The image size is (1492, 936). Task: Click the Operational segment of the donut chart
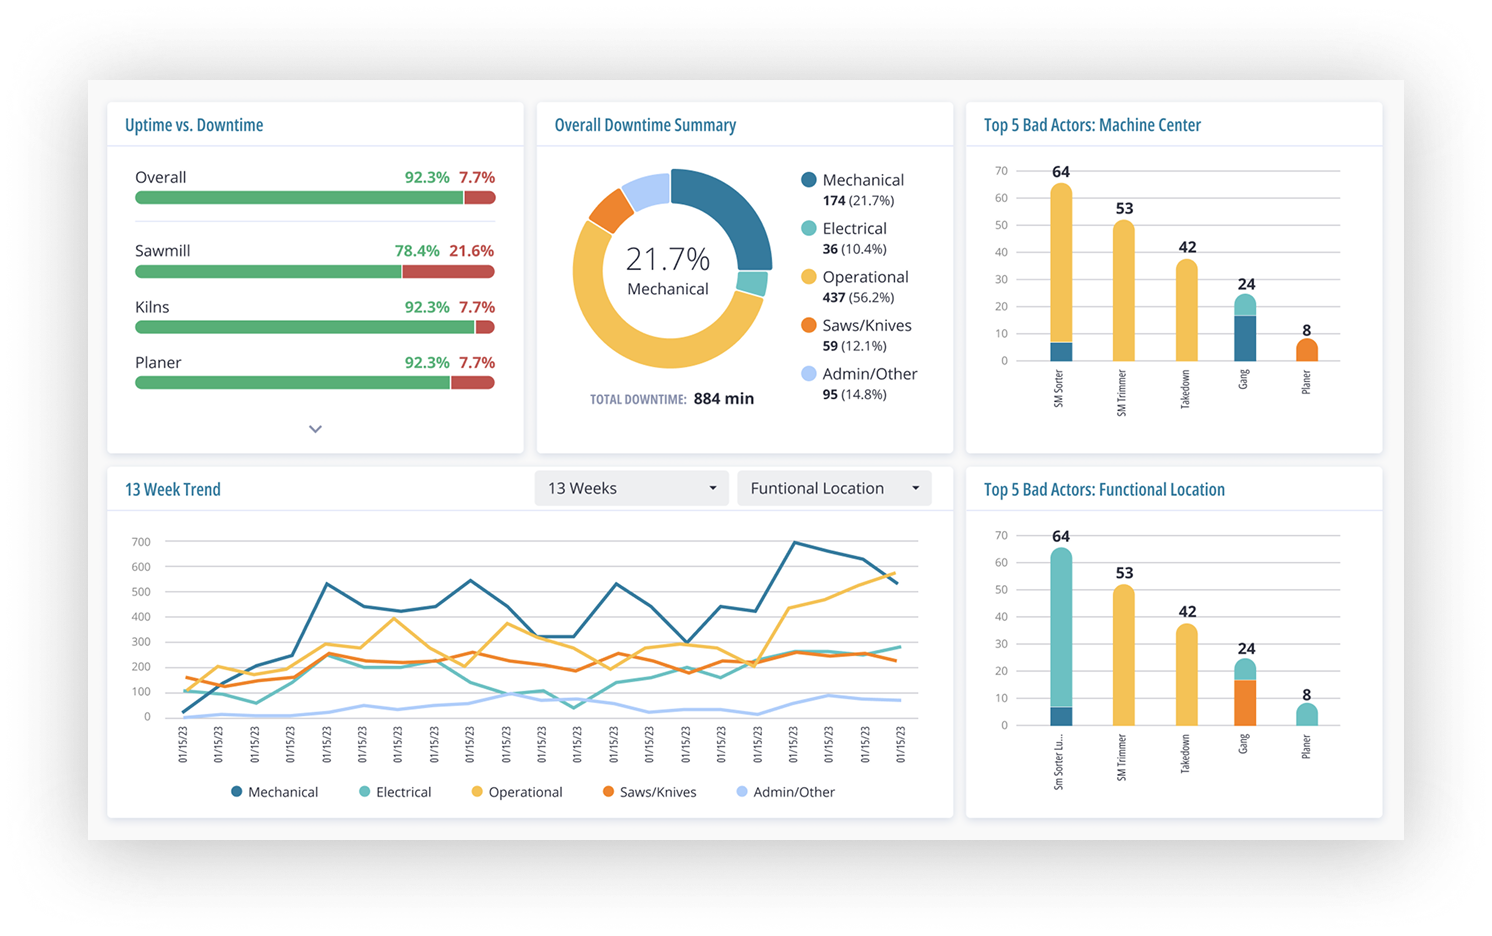[x=640, y=345]
